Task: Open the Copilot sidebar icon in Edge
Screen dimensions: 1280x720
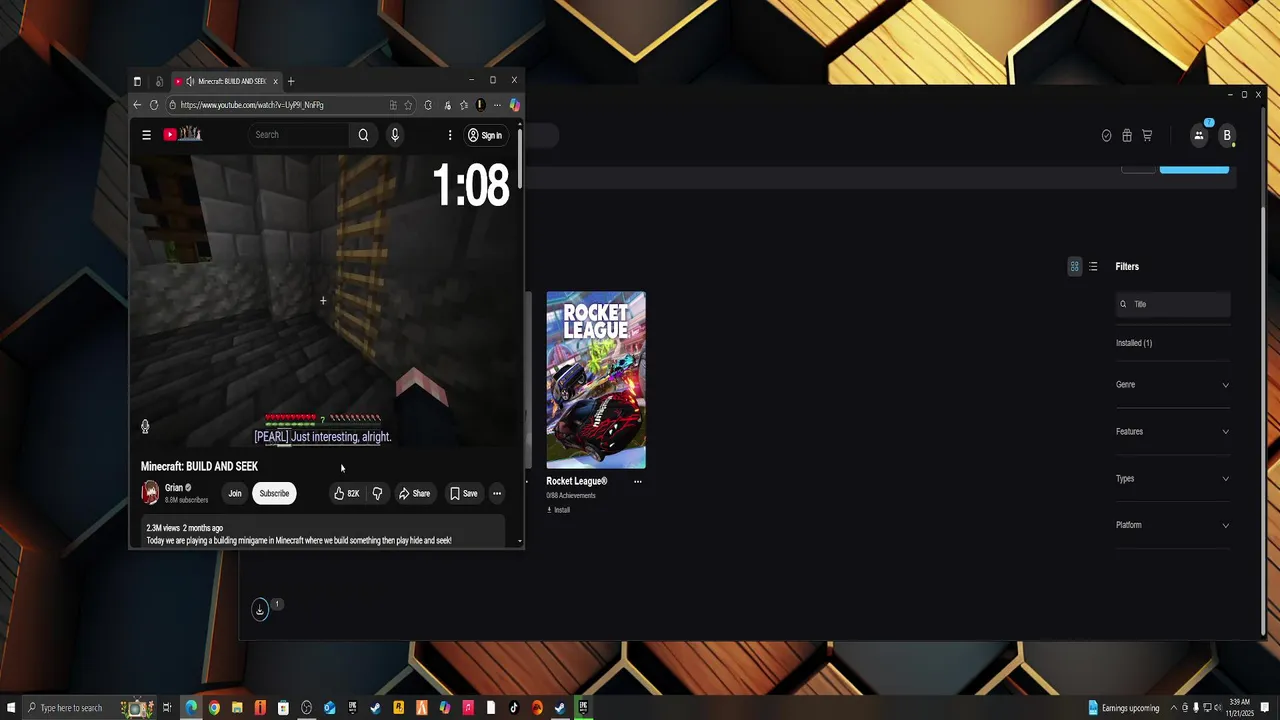Action: click(x=514, y=105)
